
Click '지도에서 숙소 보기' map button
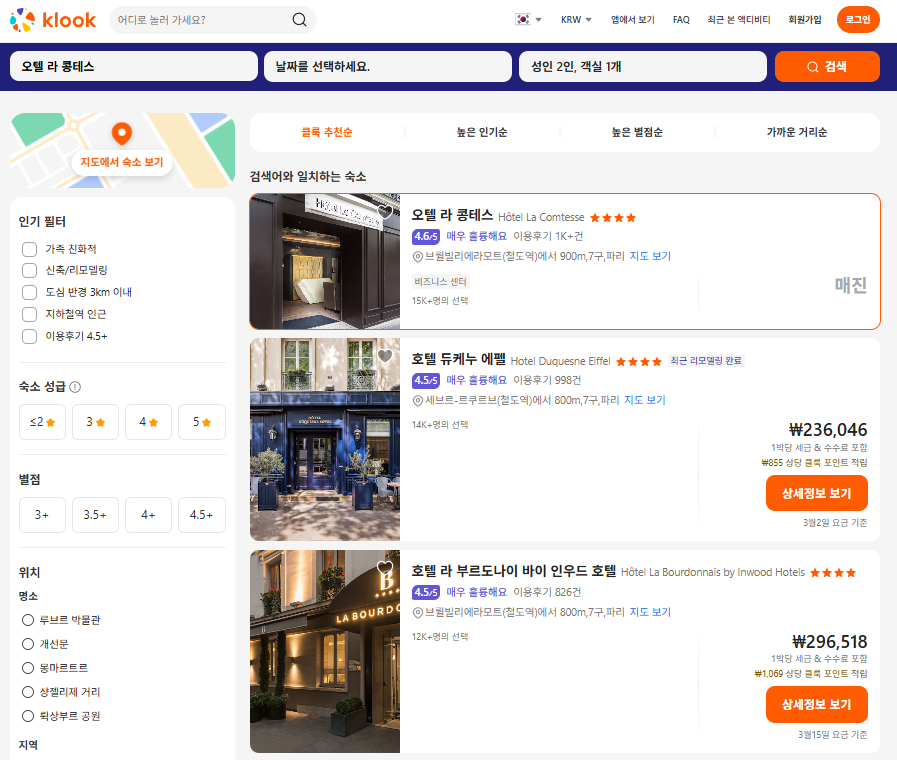pos(122,162)
